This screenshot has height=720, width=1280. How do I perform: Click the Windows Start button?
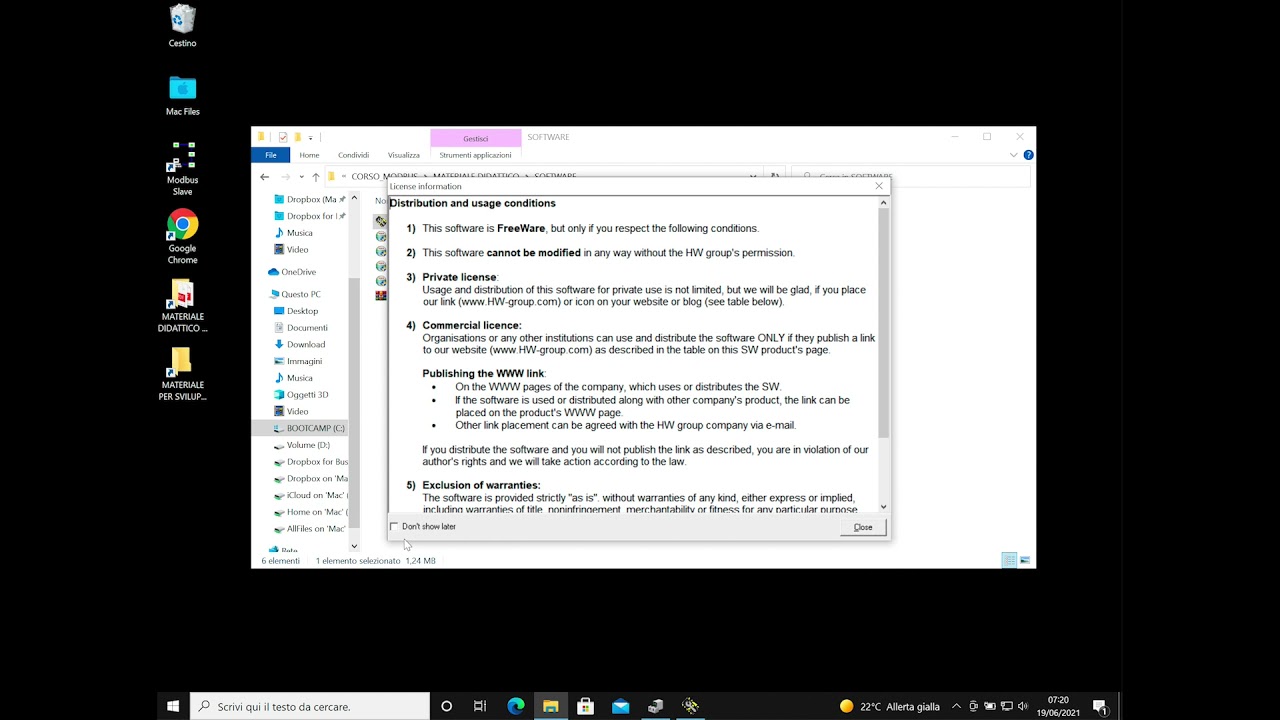(173, 706)
